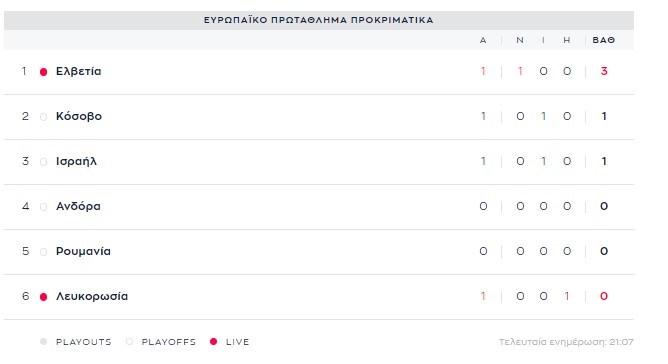The width and height of the screenshot is (668, 364).
Task: Click the Α matches column header
Action: coord(483,40)
